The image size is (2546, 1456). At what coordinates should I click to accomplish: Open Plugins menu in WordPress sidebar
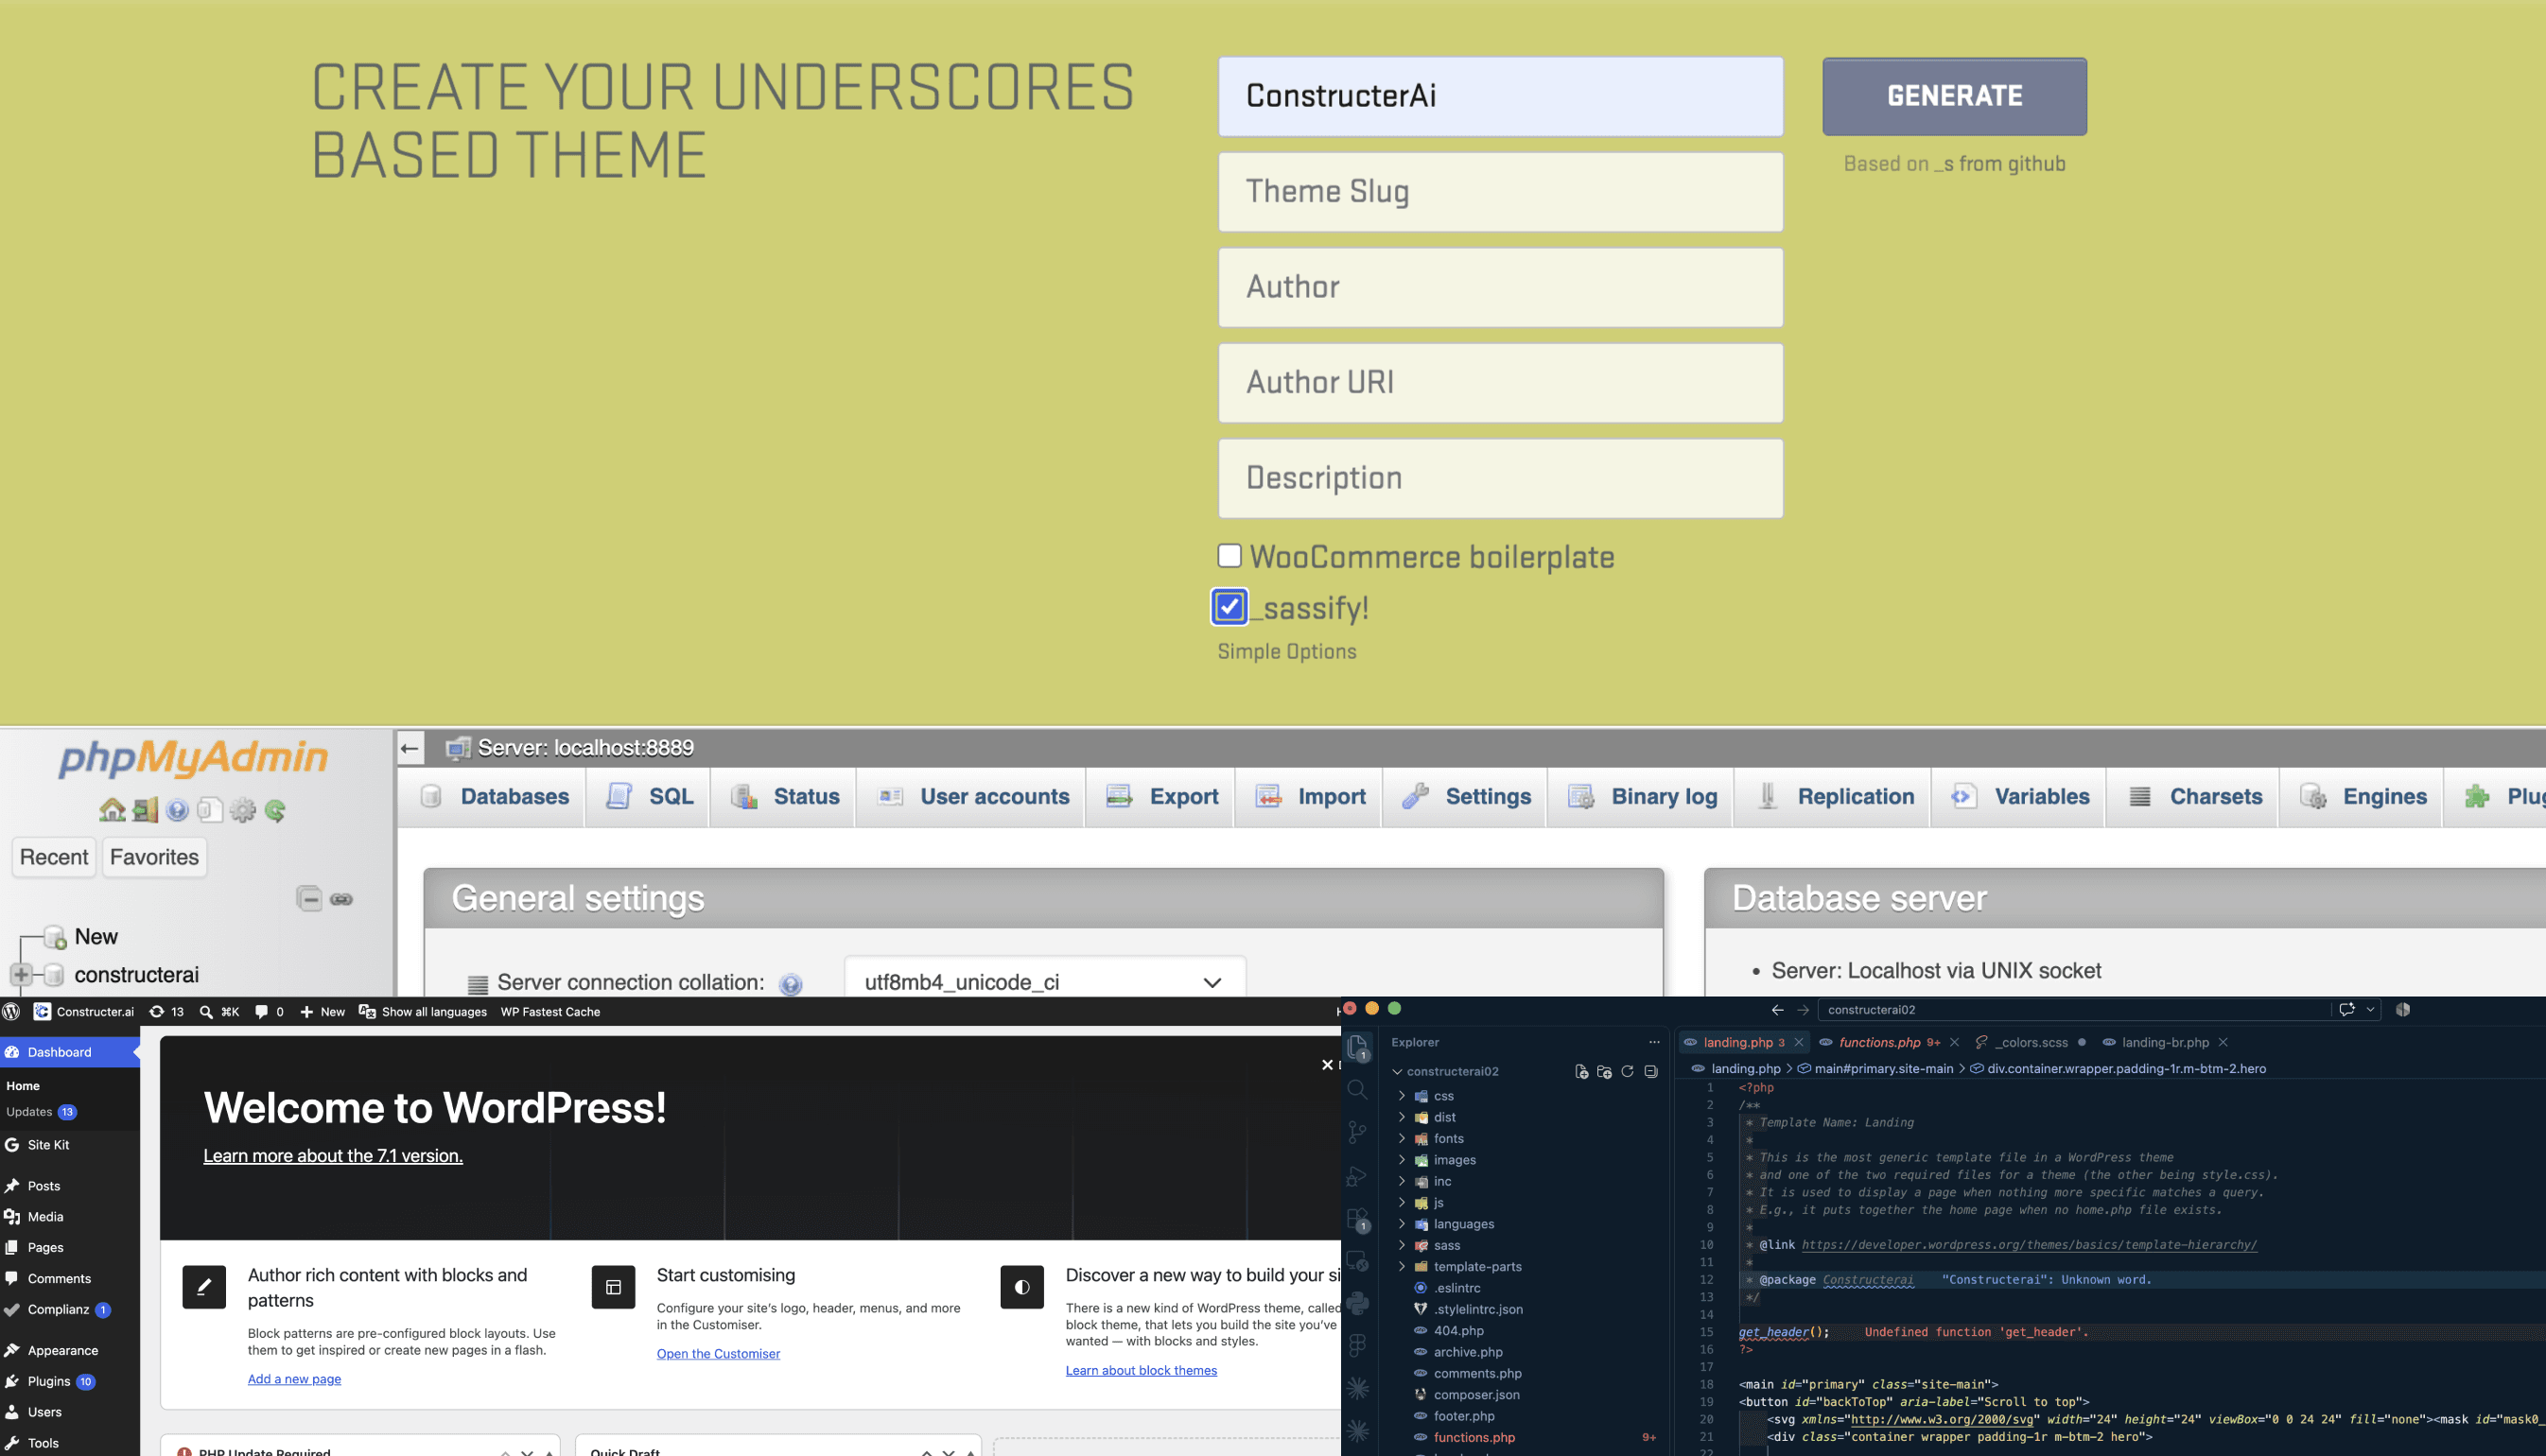tap(48, 1381)
